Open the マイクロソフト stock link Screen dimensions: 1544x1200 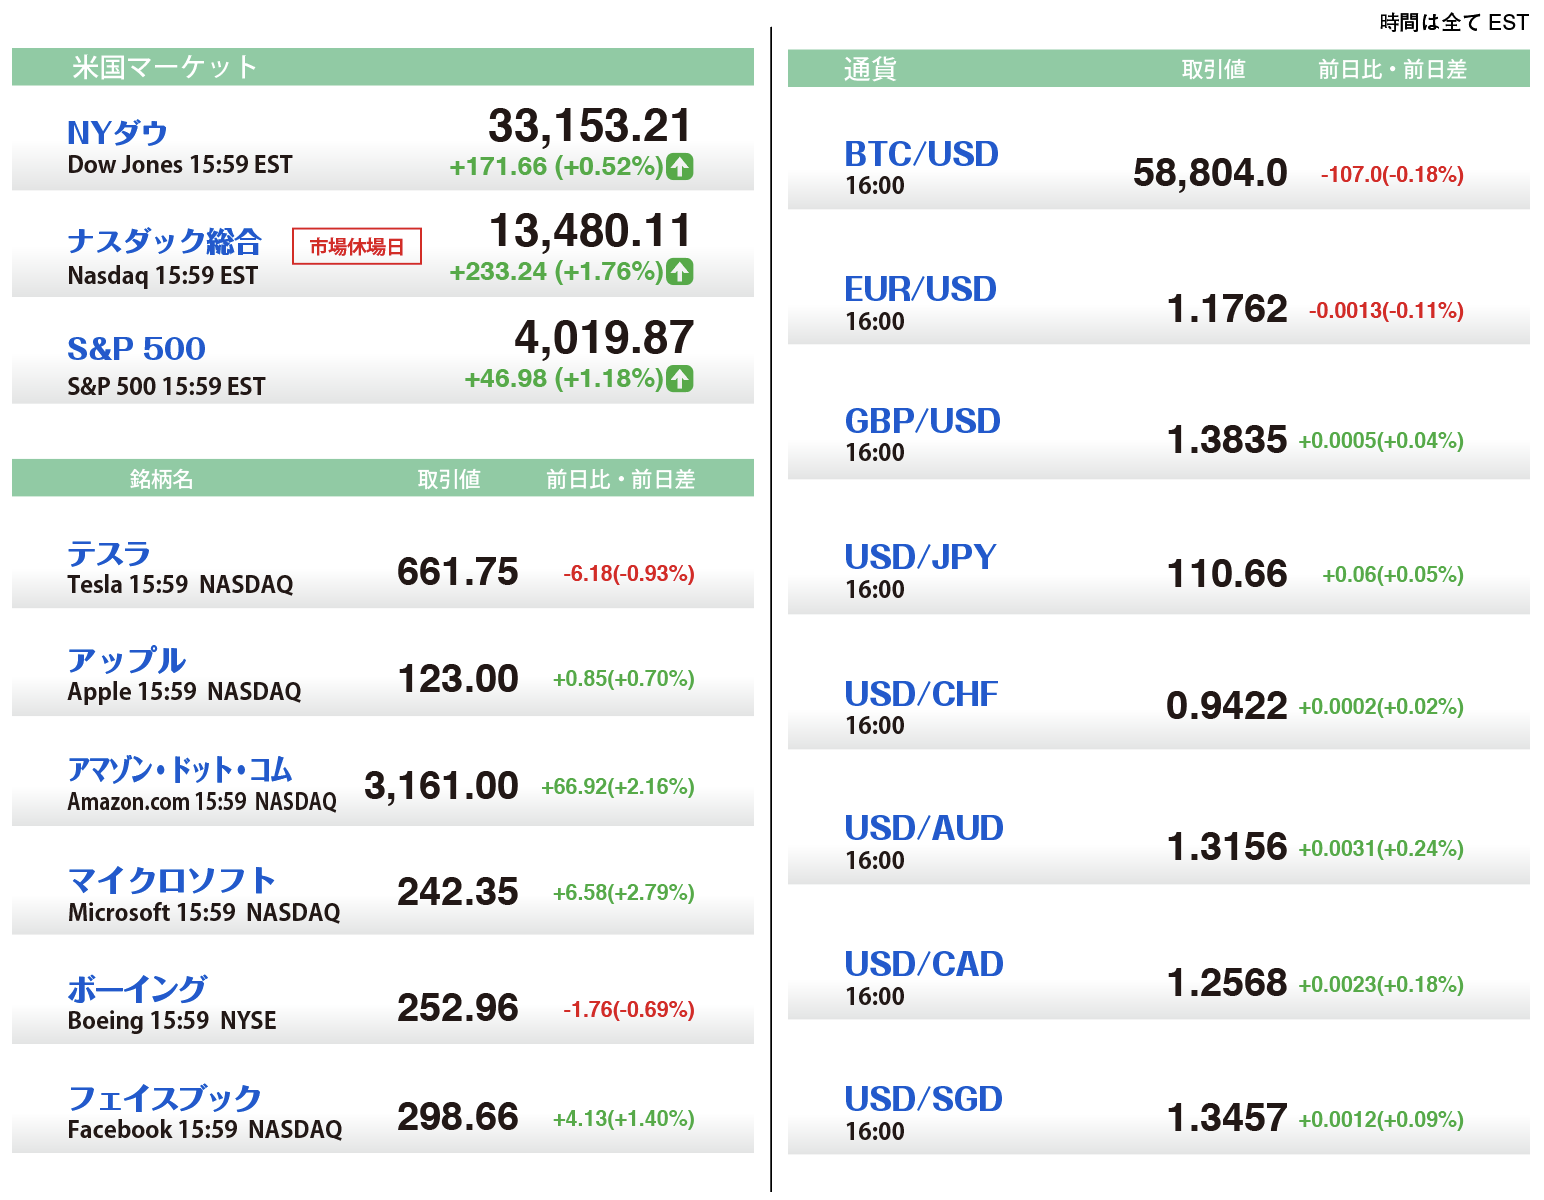(171, 880)
